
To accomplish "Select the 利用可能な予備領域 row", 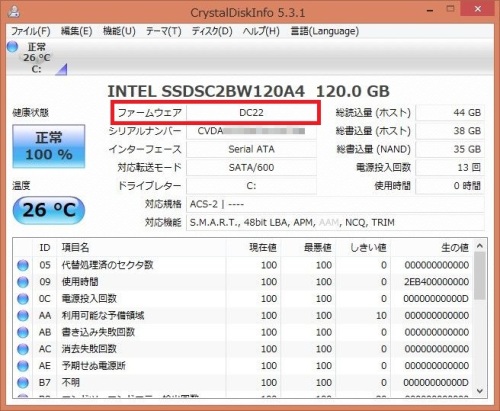I will coord(243,315).
